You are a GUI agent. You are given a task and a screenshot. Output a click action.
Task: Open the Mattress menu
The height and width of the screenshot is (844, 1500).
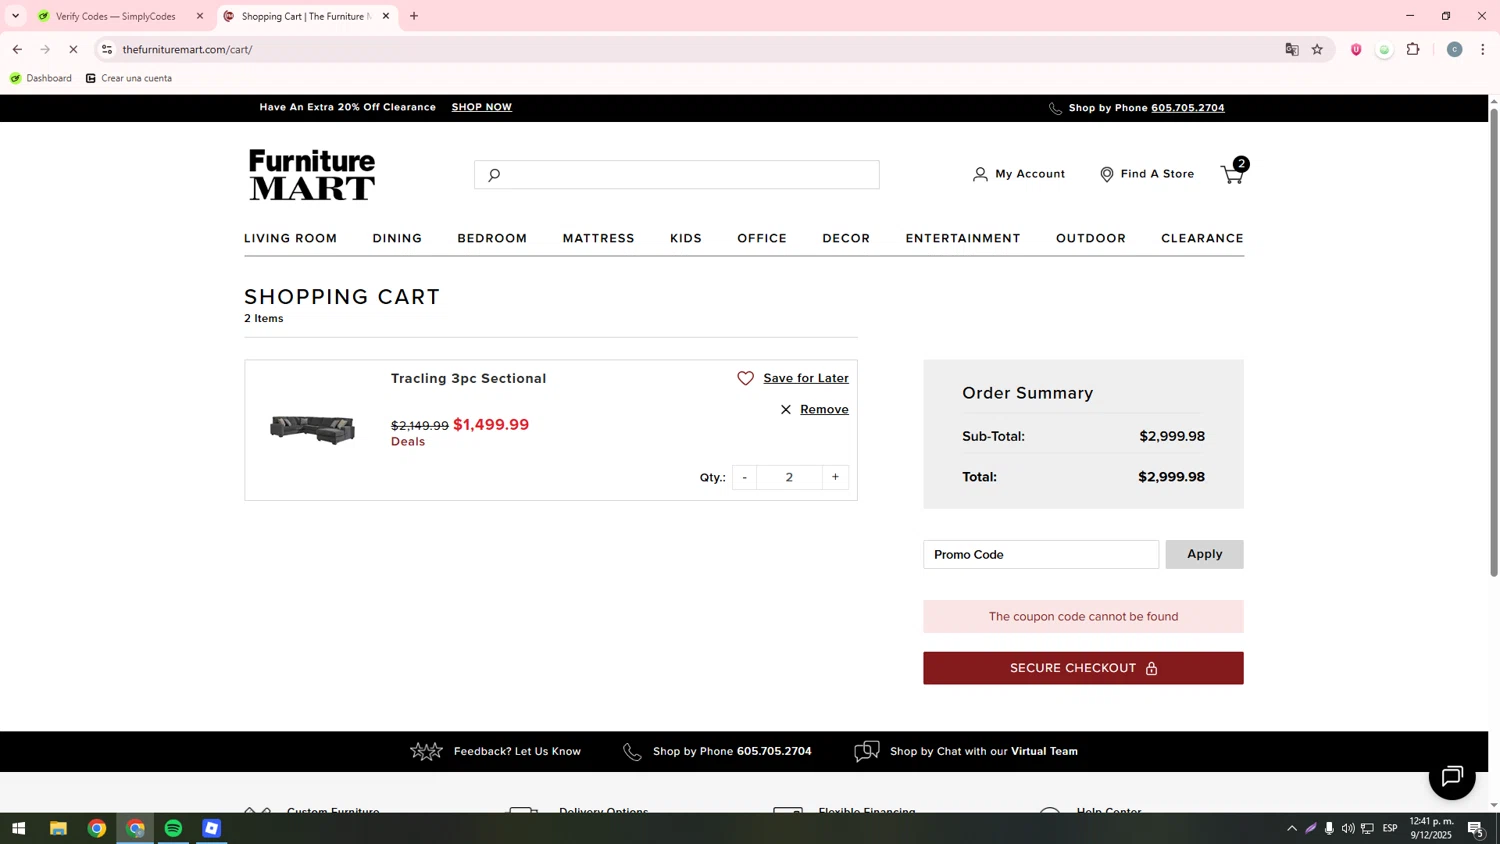tap(598, 238)
